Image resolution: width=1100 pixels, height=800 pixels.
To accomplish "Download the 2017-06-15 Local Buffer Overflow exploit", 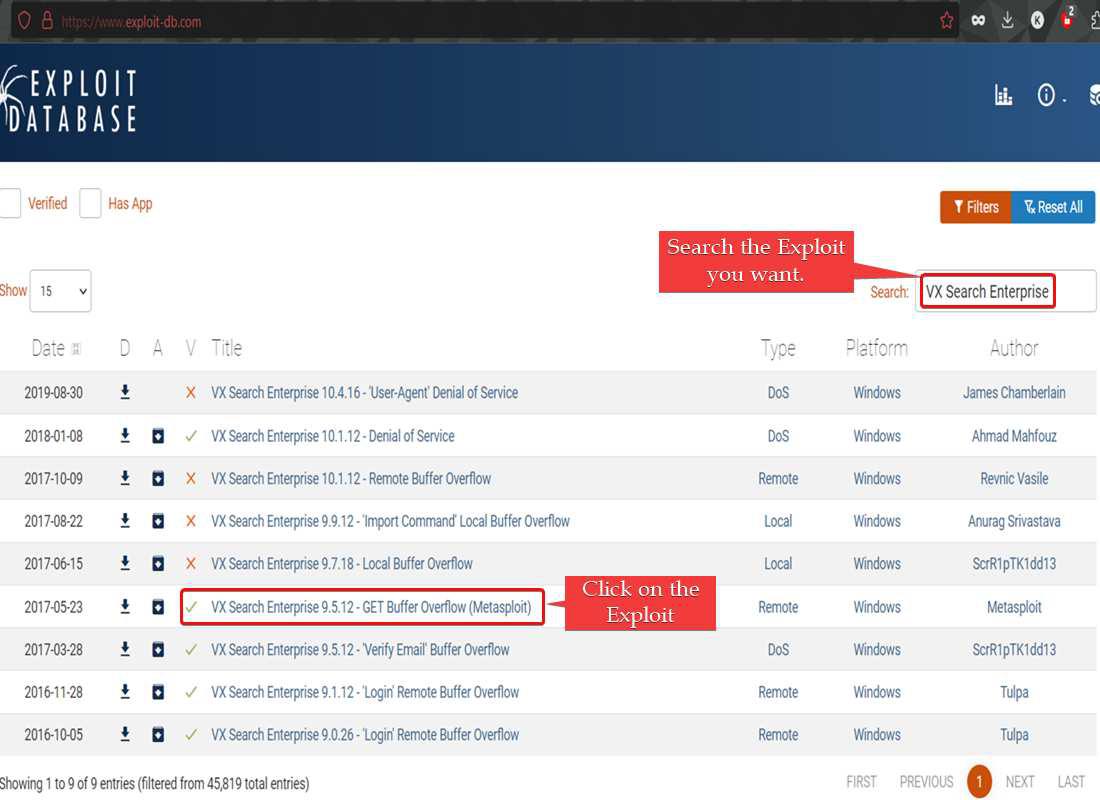I will (x=125, y=564).
